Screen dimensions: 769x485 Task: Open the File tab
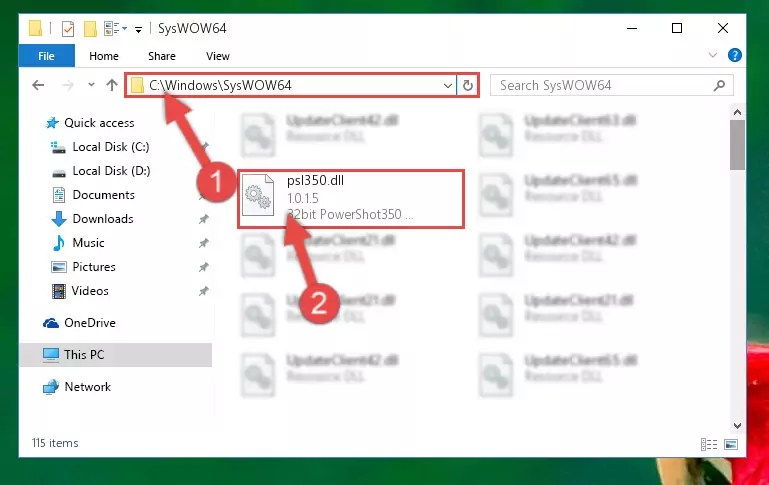coord(47,56)
